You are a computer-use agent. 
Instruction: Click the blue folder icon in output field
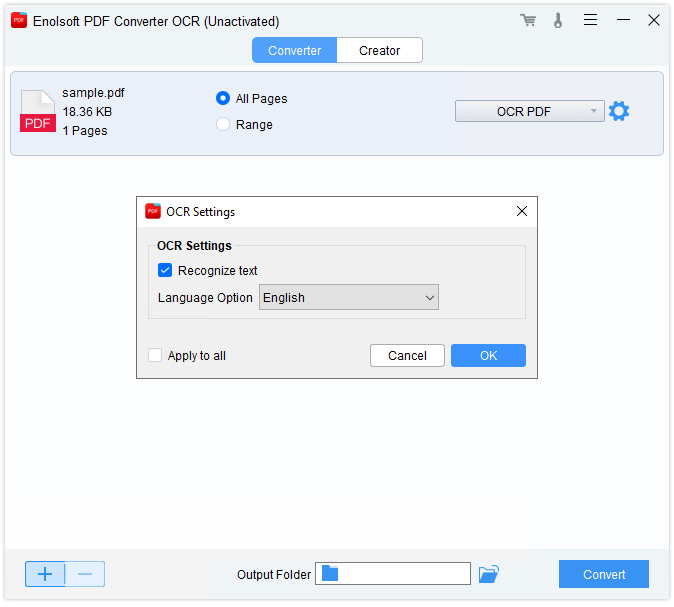coord(330,573)
